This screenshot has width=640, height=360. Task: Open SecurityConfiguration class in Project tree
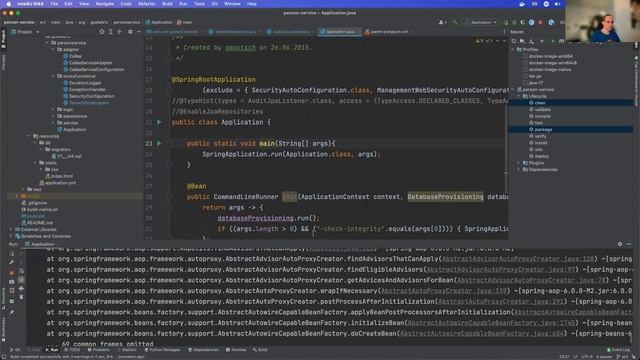click(x=89, y=96)
